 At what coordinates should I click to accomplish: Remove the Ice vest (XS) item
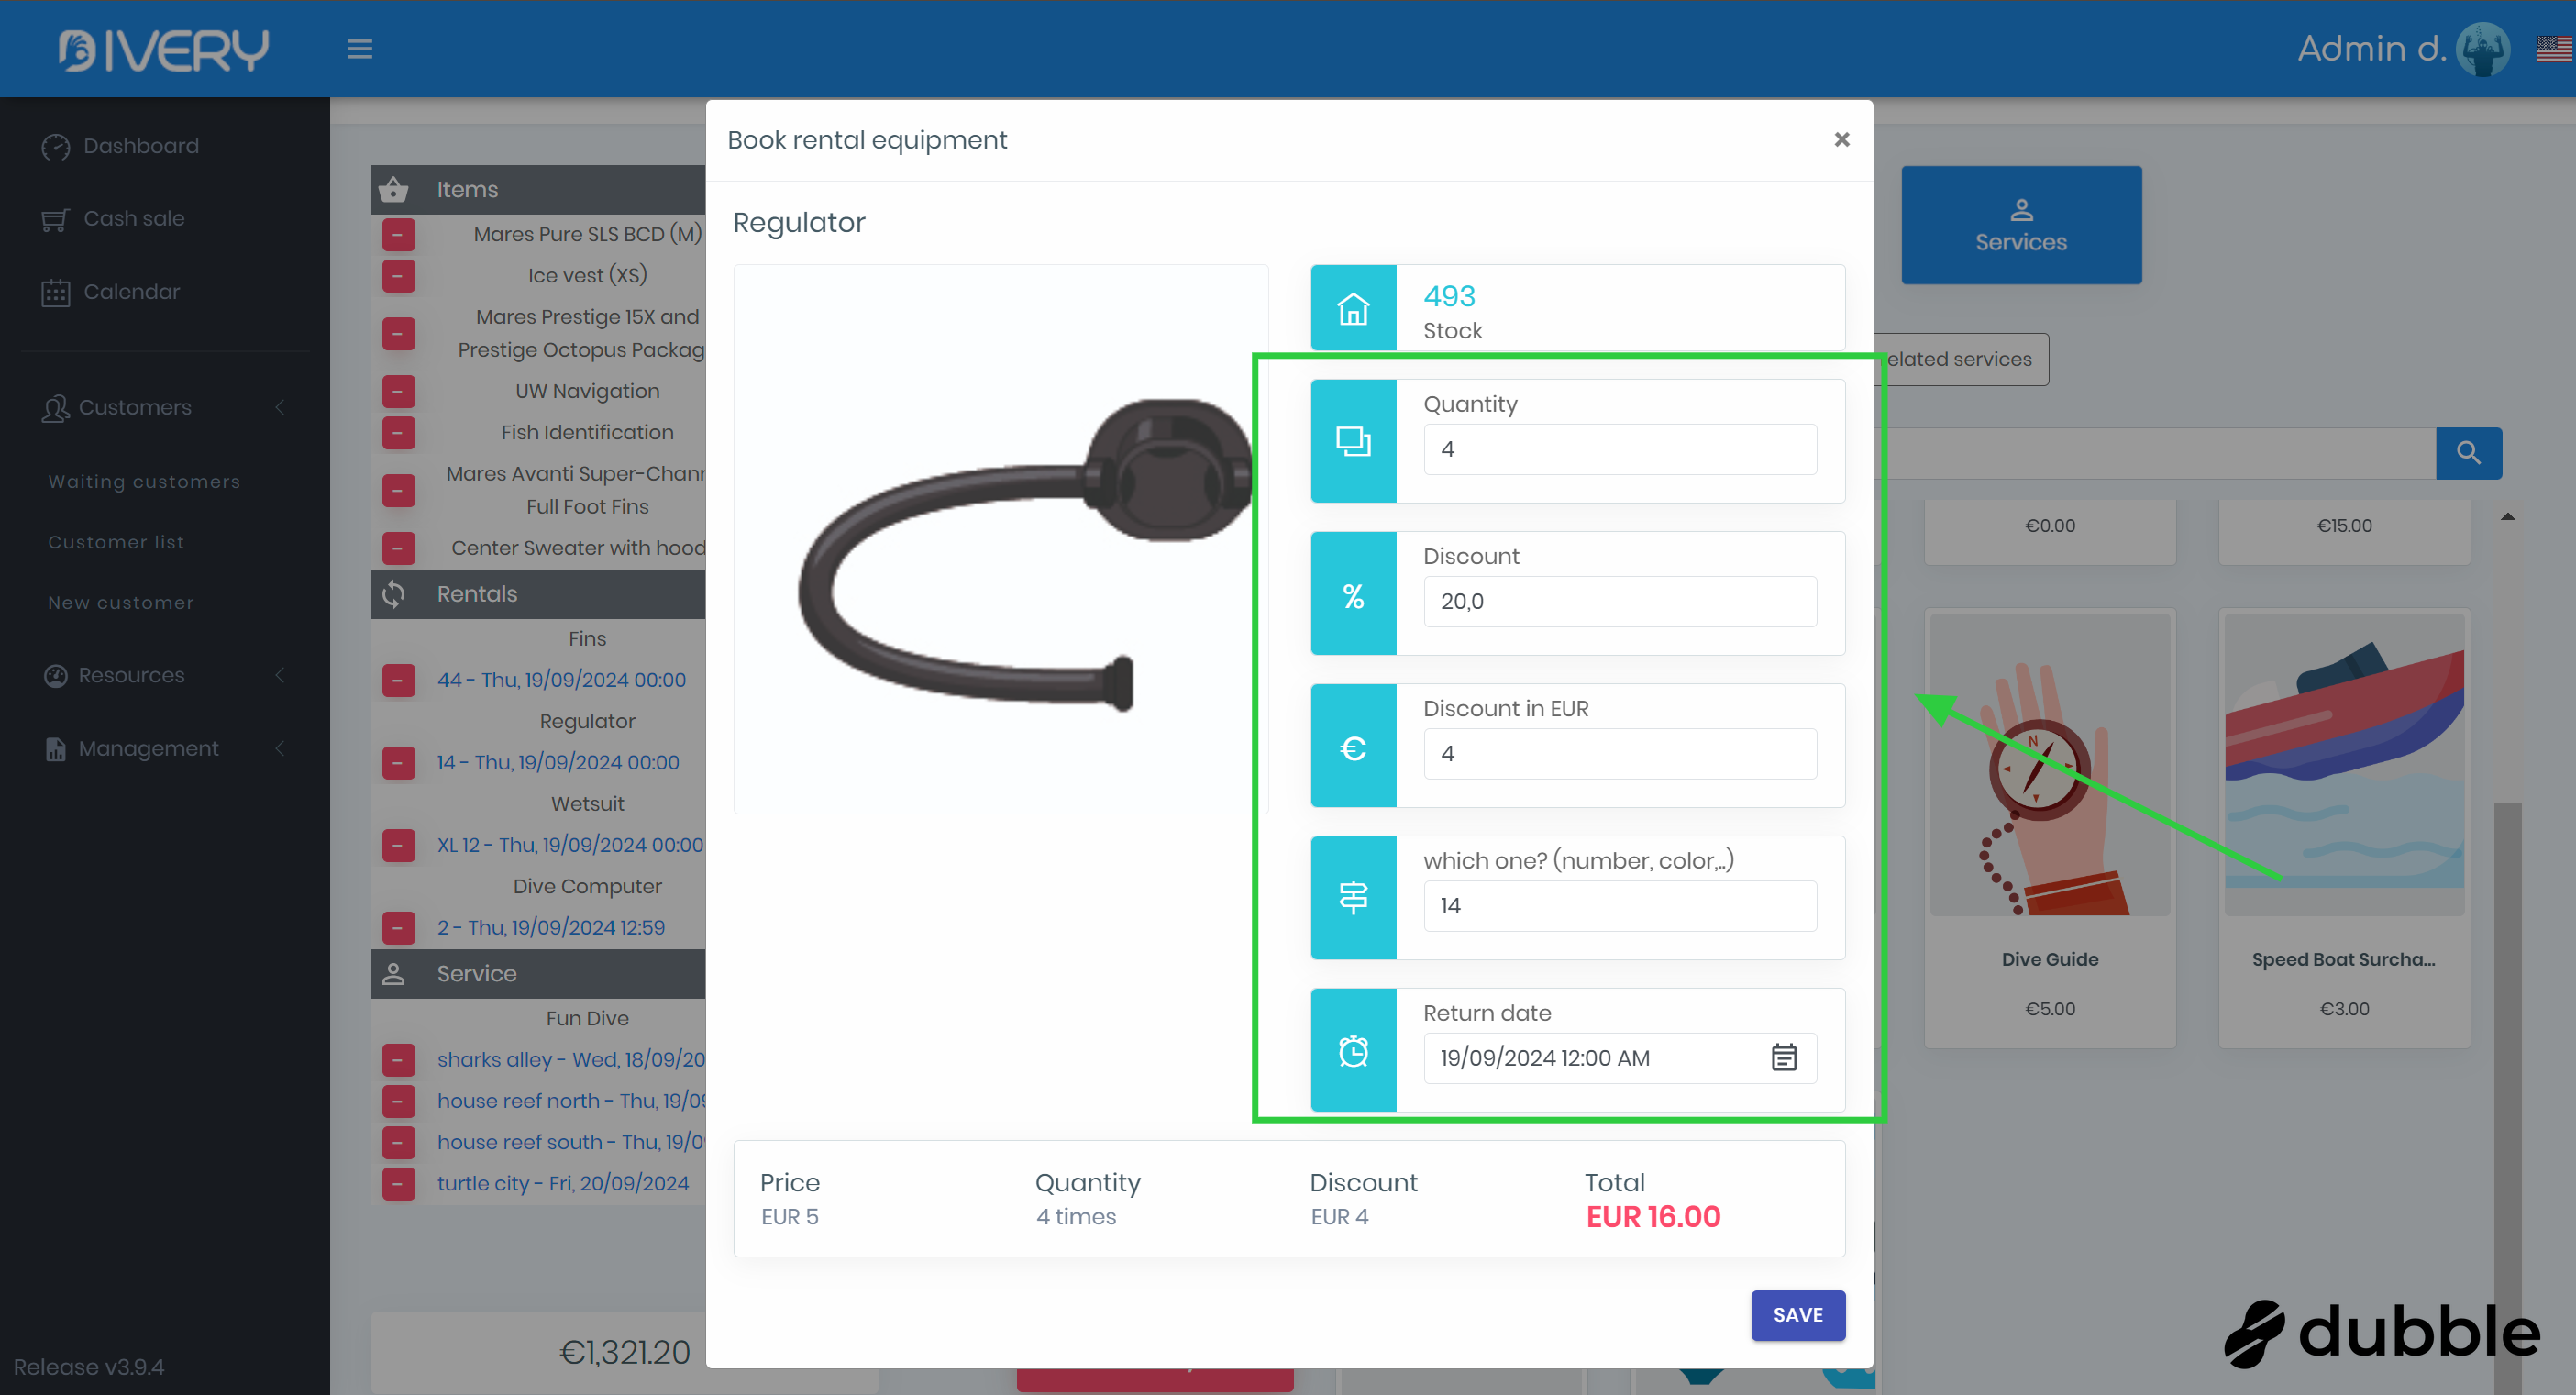point(398,275)
